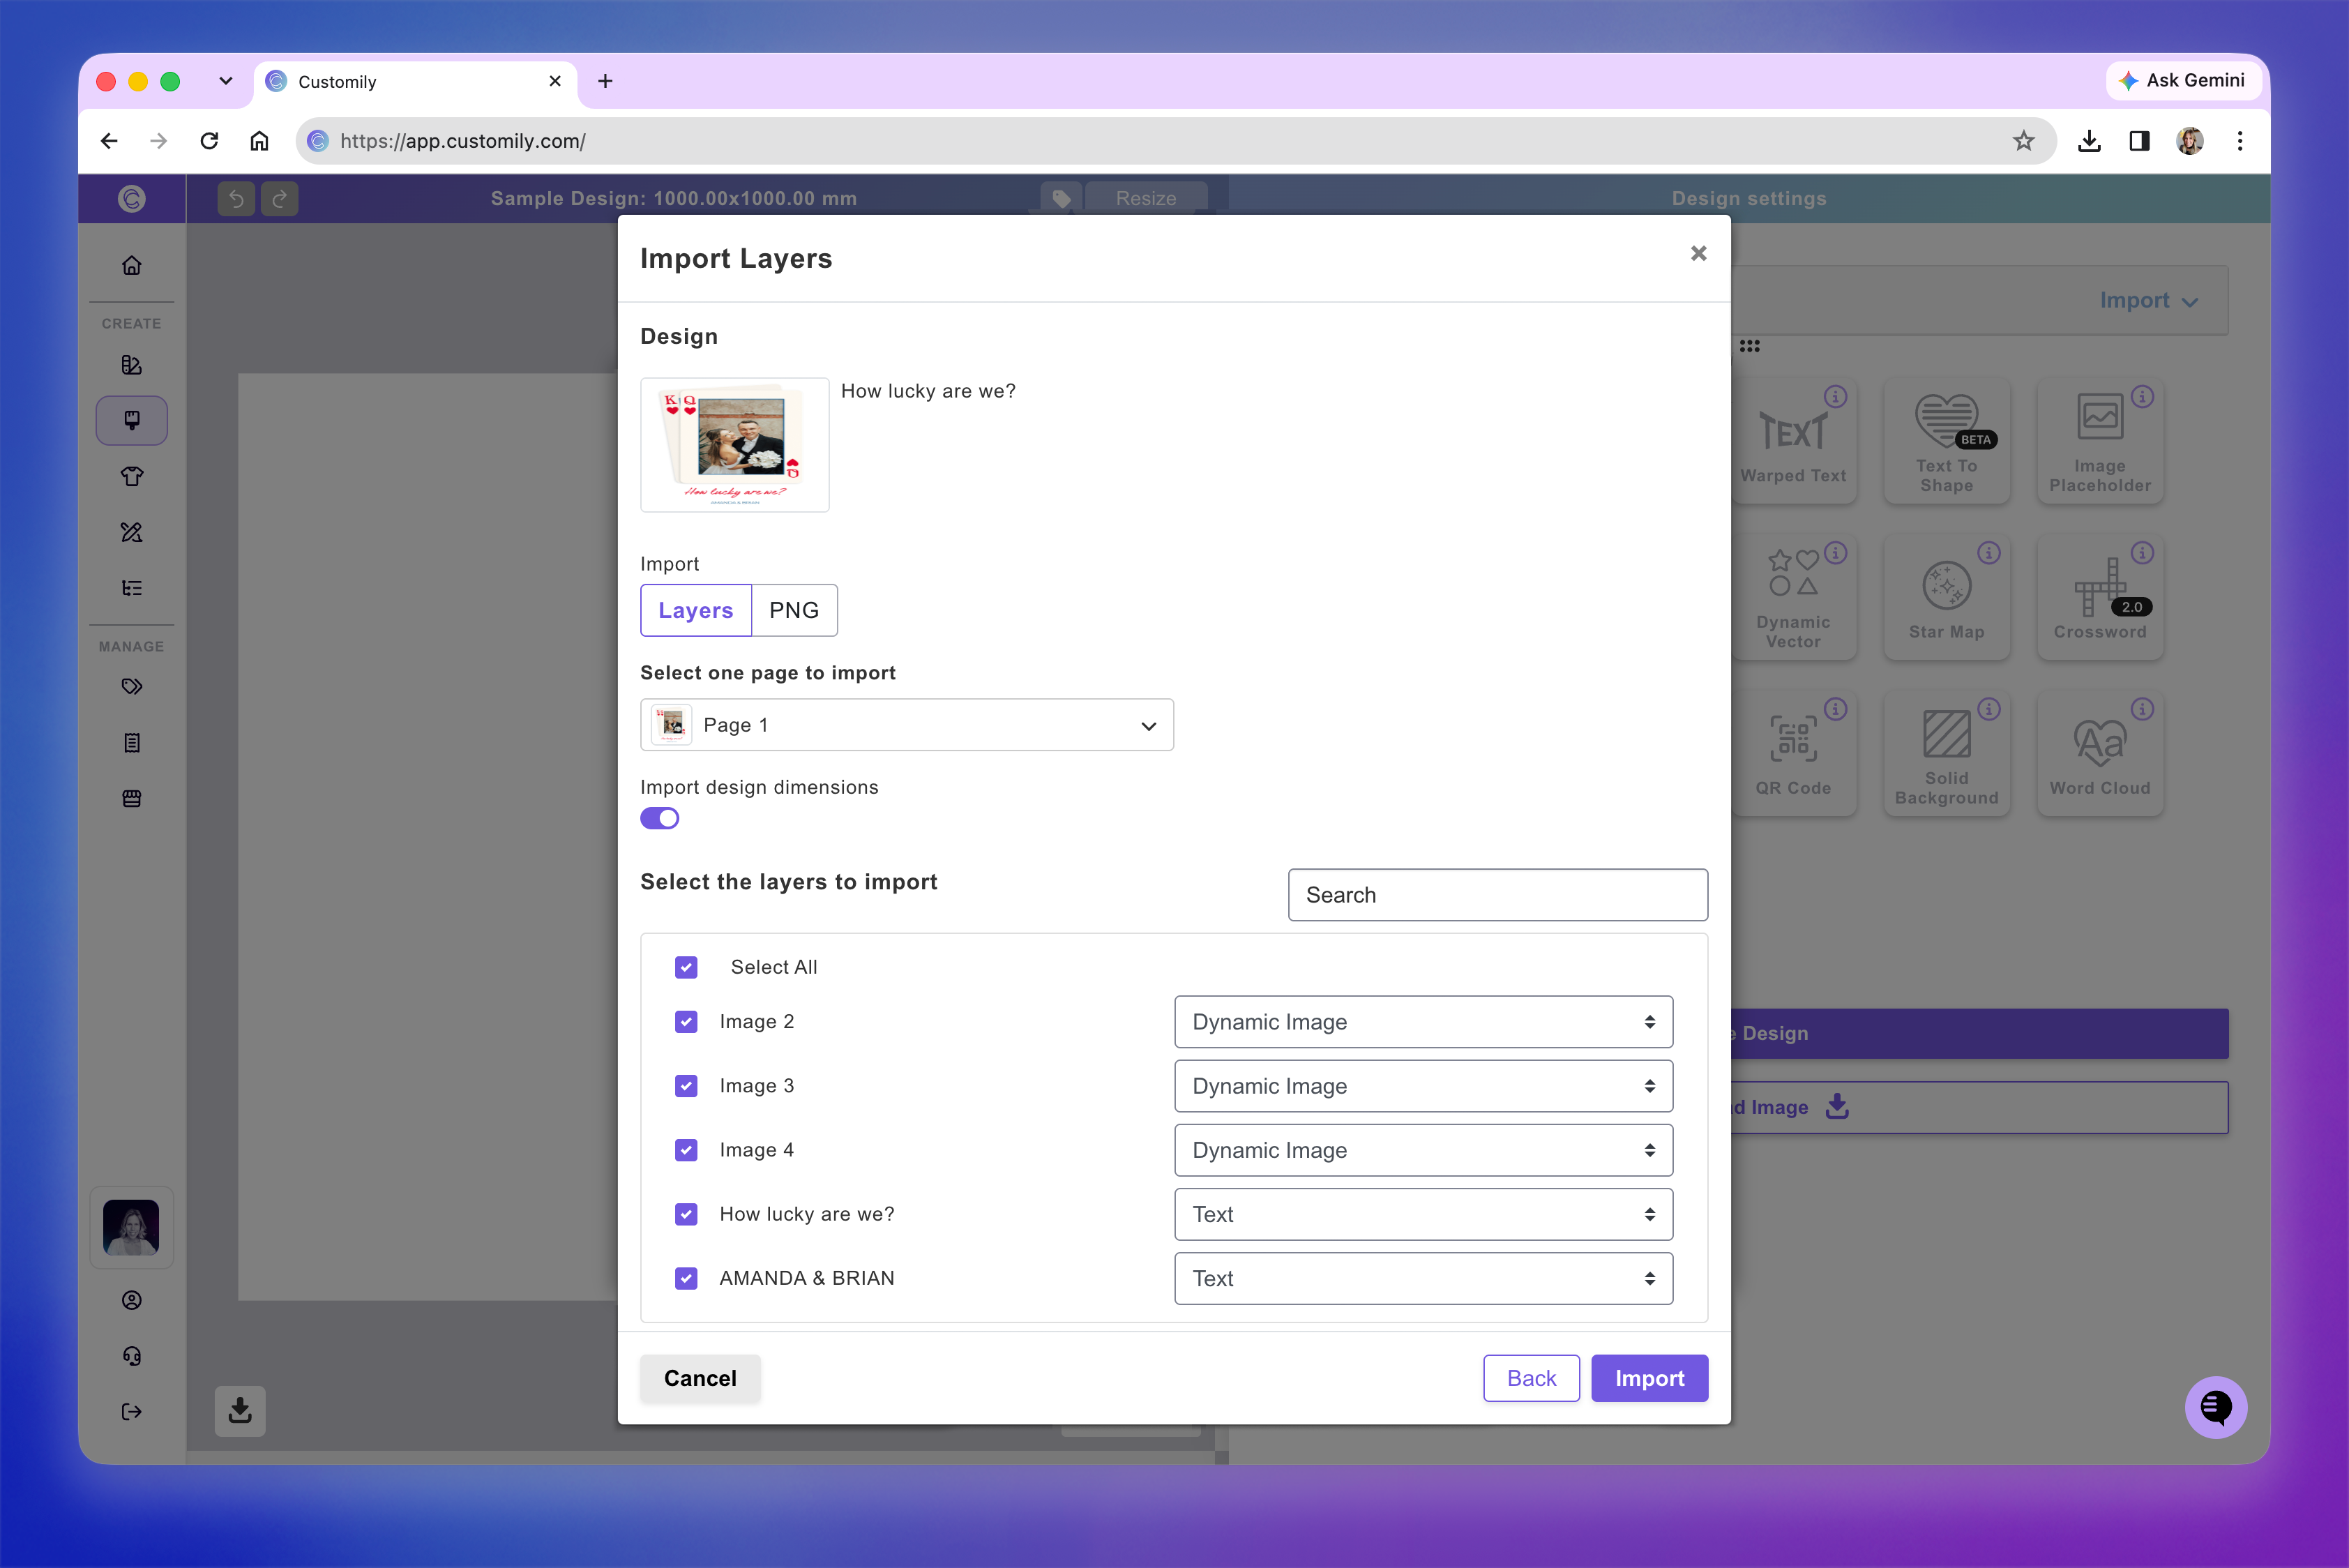Image resolution: width=2349 pixels, height=1568 pixels.
Task: Select the Star Map element
Action: [1946, 597]
